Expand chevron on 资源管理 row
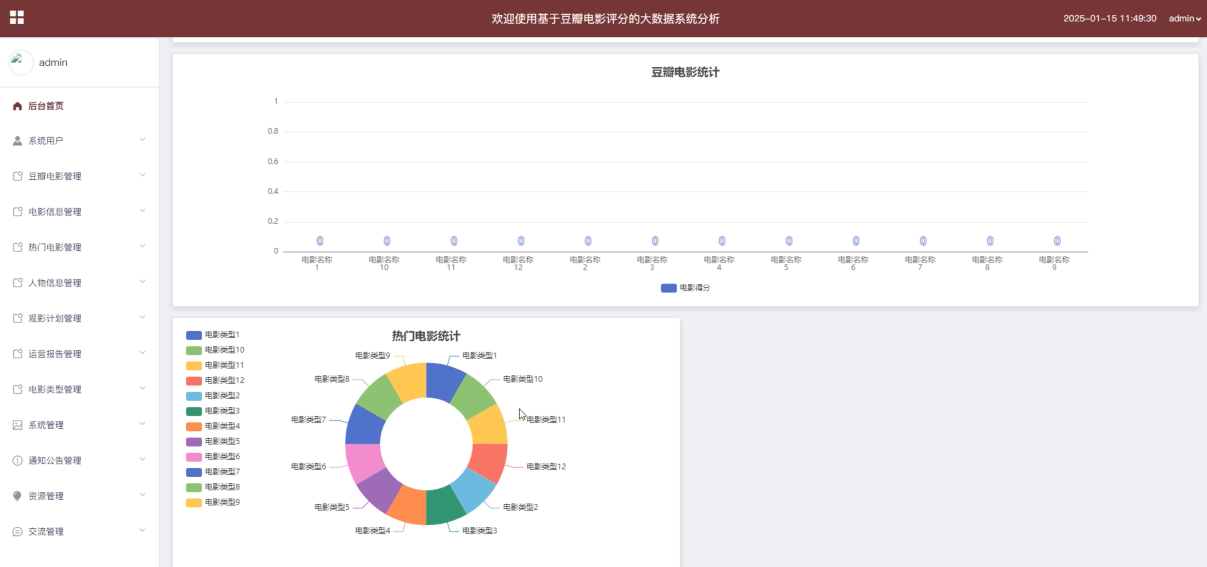 click(142, 494)
